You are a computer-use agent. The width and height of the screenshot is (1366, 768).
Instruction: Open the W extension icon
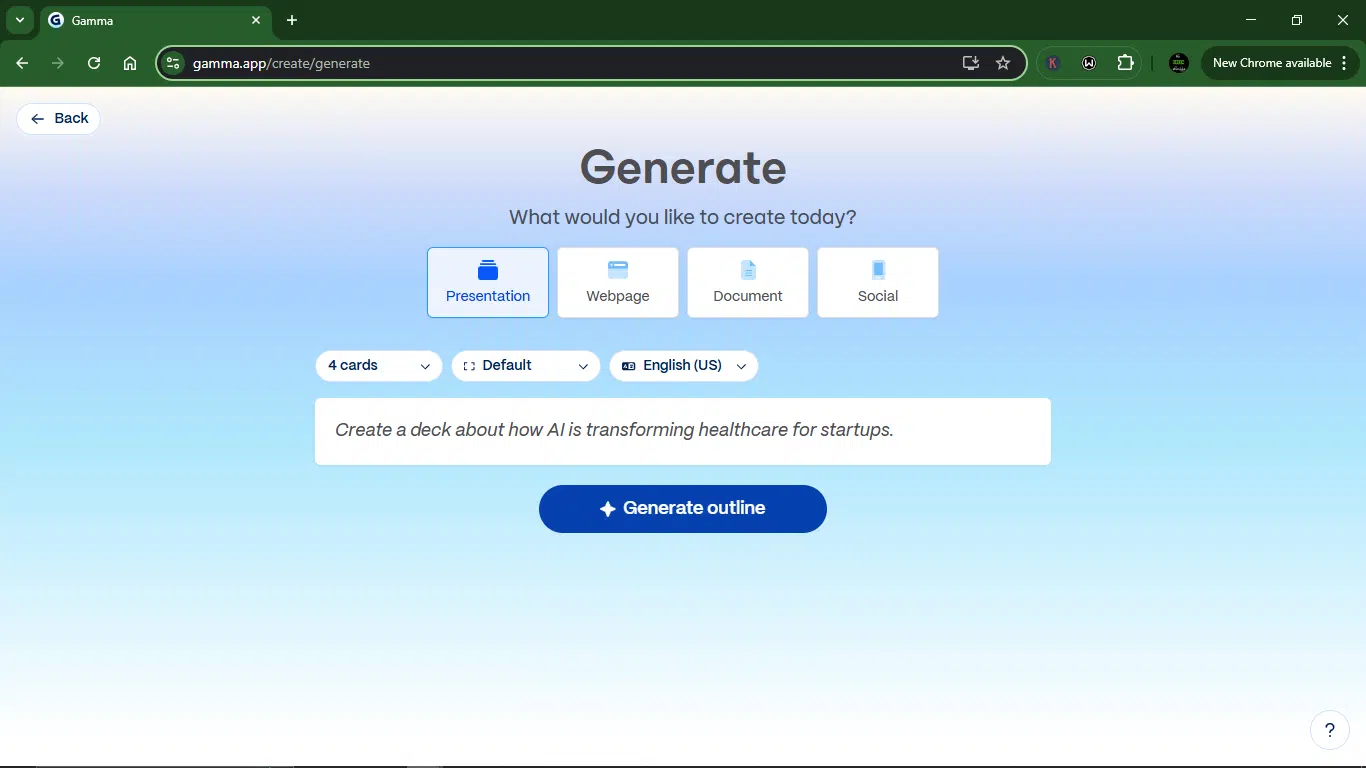coord(1089,63)
